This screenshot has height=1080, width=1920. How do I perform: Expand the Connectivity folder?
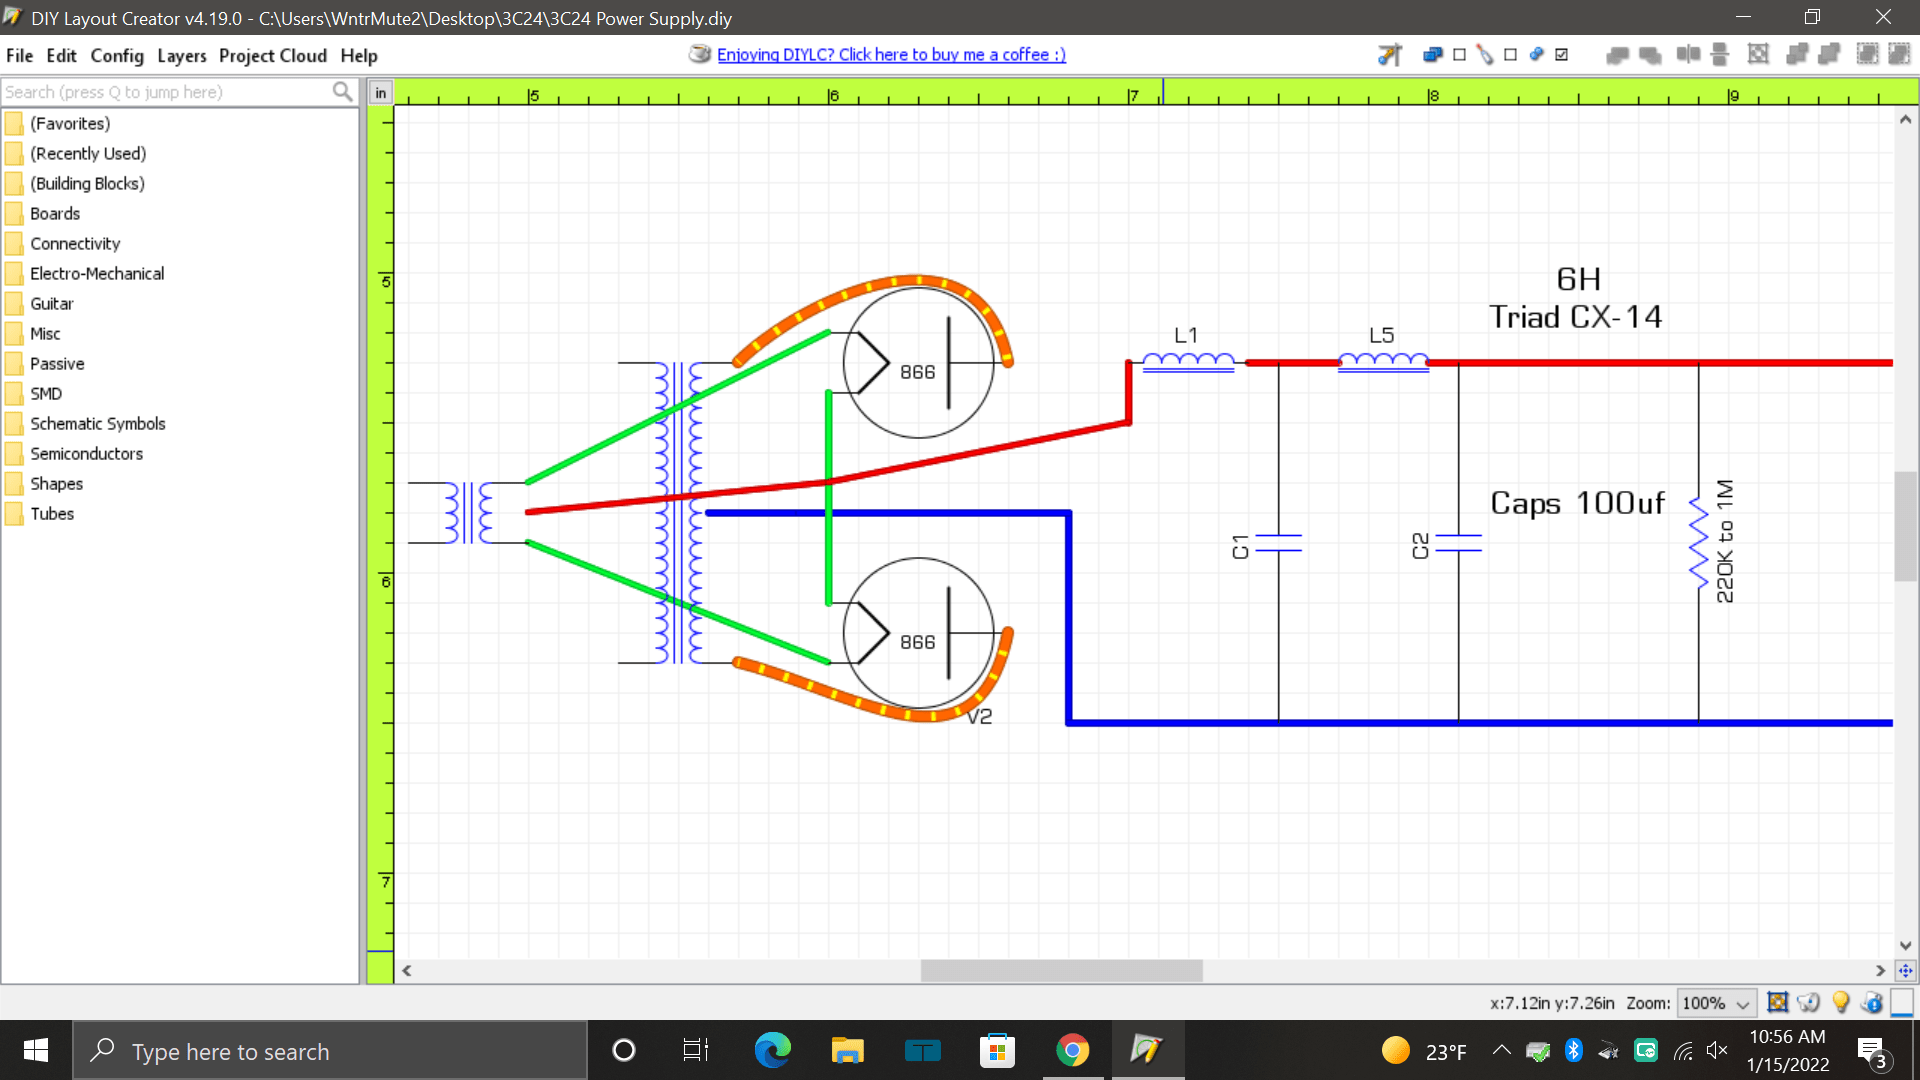(x=75, y=243)
